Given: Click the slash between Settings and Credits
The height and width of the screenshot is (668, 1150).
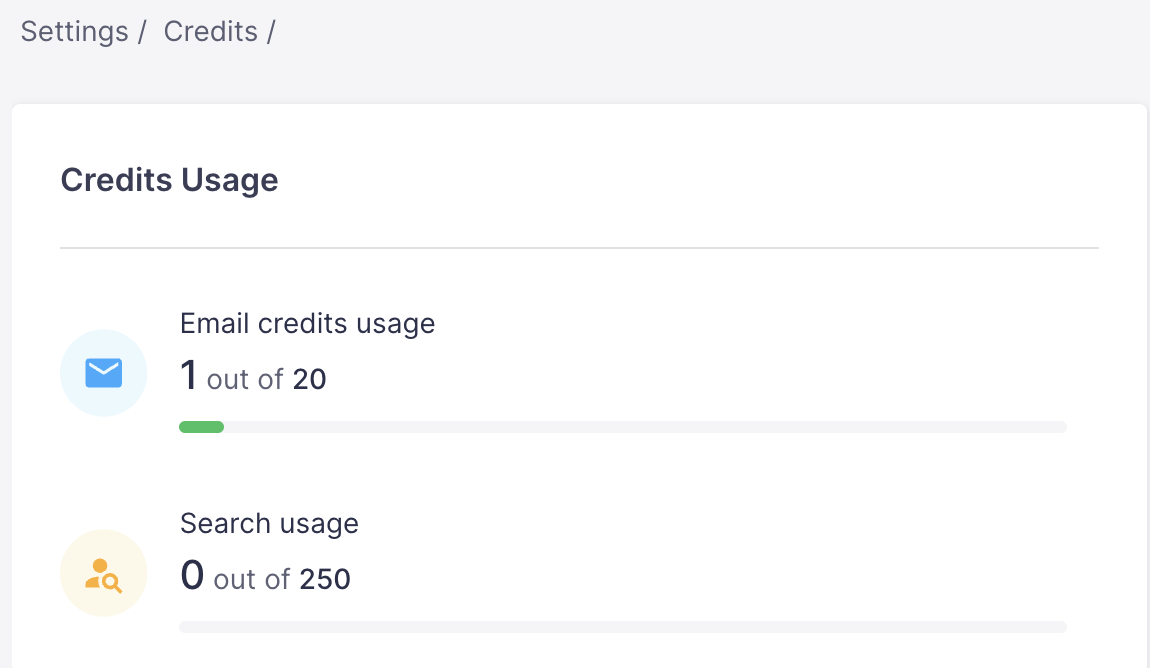Looking at the screenshot, I should pyautogui.click(x=143, y=32).
